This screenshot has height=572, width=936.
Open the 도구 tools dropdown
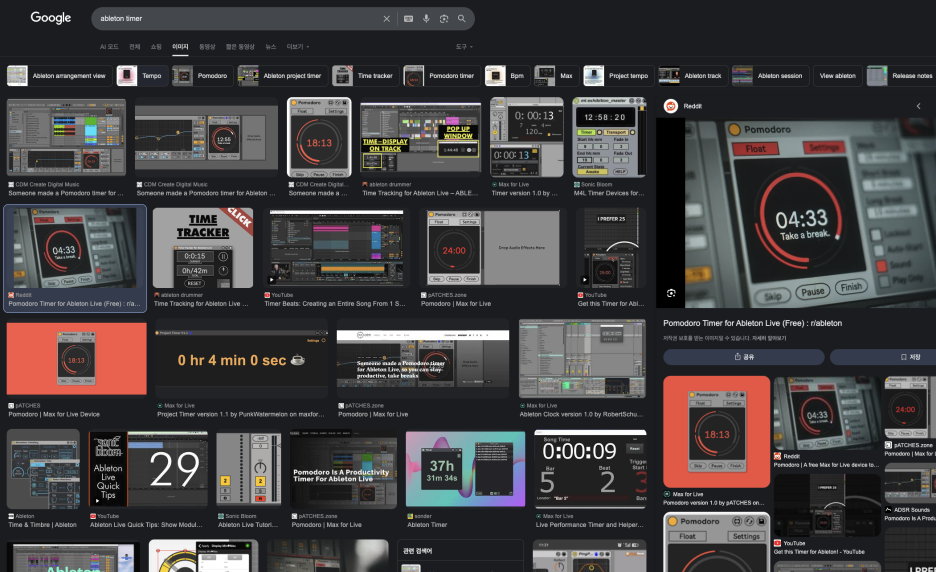464,47
